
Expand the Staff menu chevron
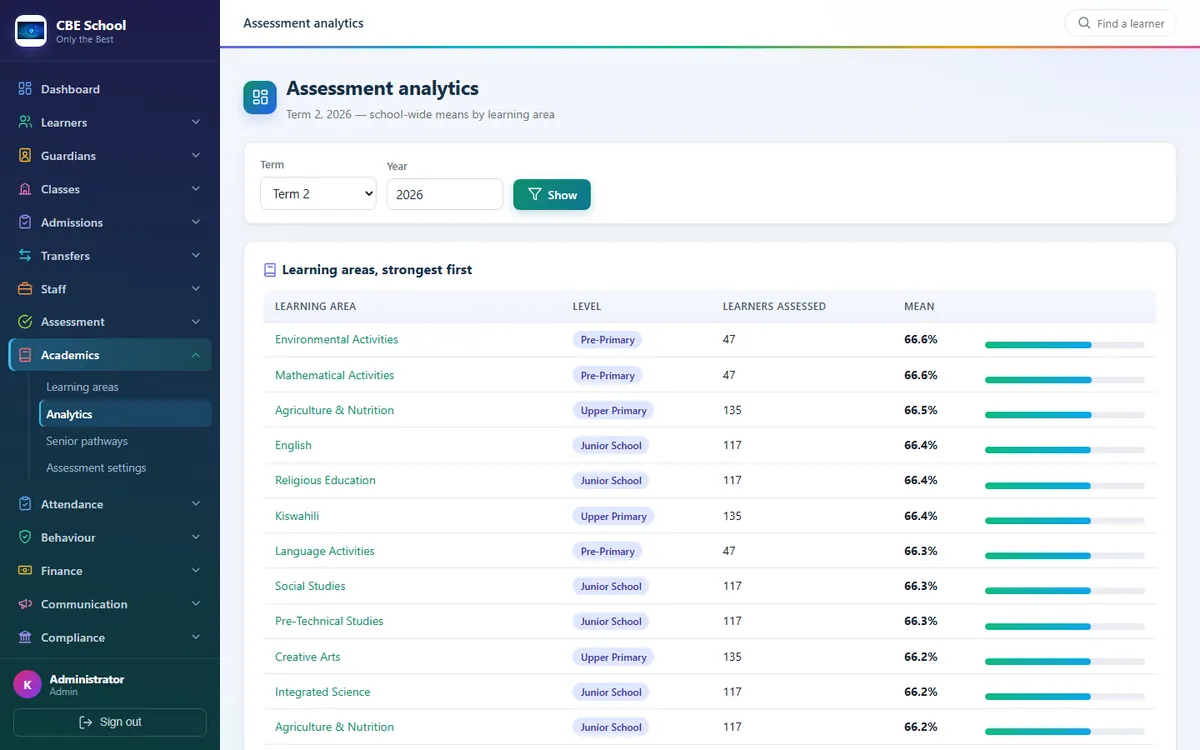tap(196, 289)
